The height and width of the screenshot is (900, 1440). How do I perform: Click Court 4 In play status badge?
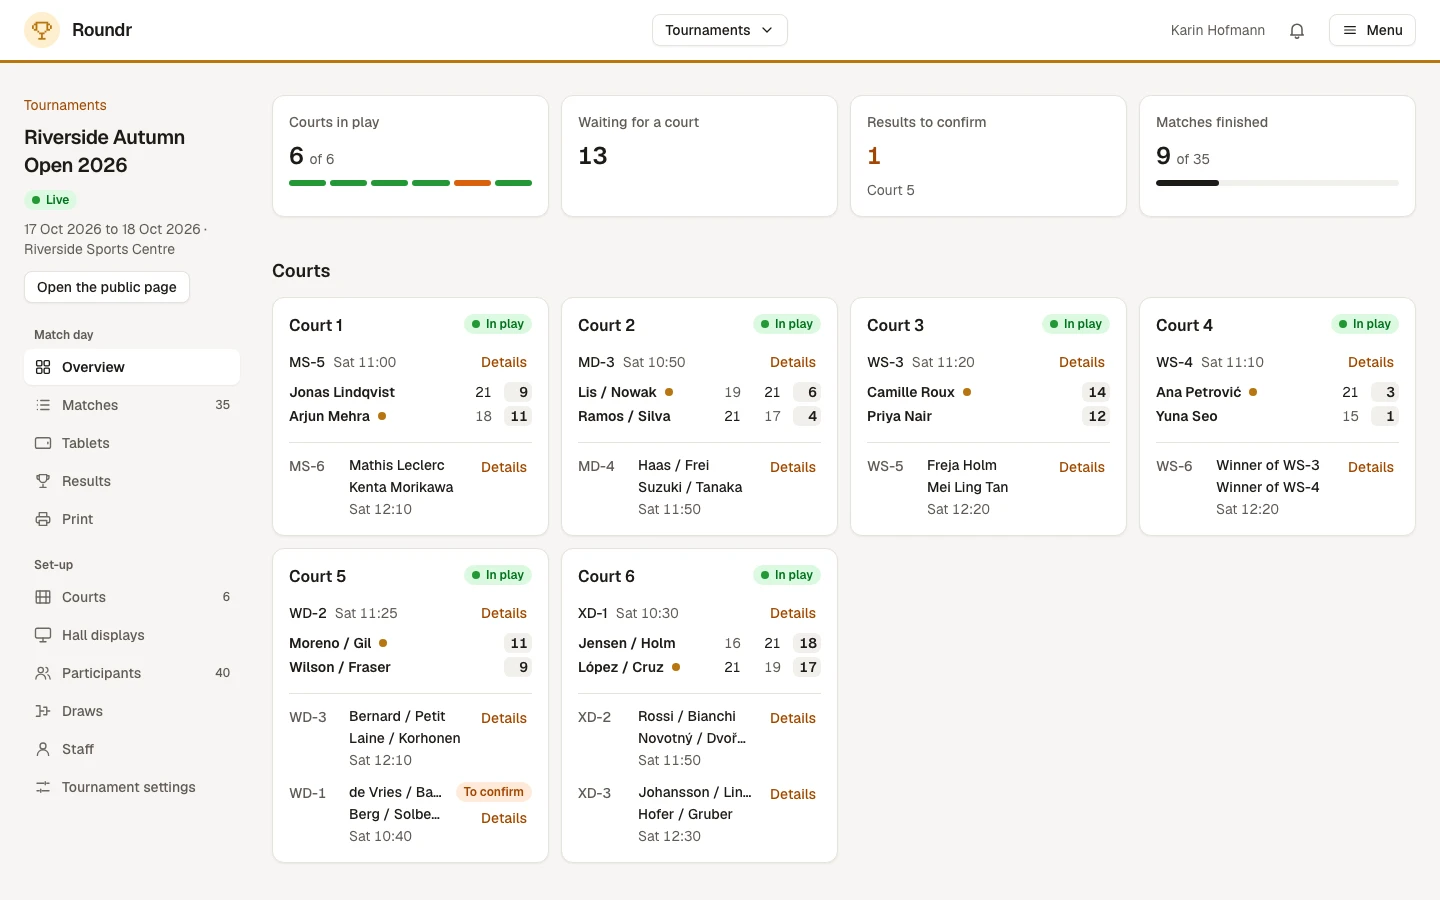(x=1365, y=324)
